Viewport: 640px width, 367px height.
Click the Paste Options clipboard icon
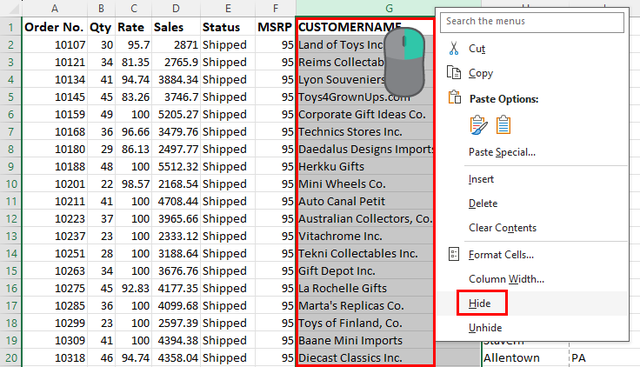click(454, 98)
